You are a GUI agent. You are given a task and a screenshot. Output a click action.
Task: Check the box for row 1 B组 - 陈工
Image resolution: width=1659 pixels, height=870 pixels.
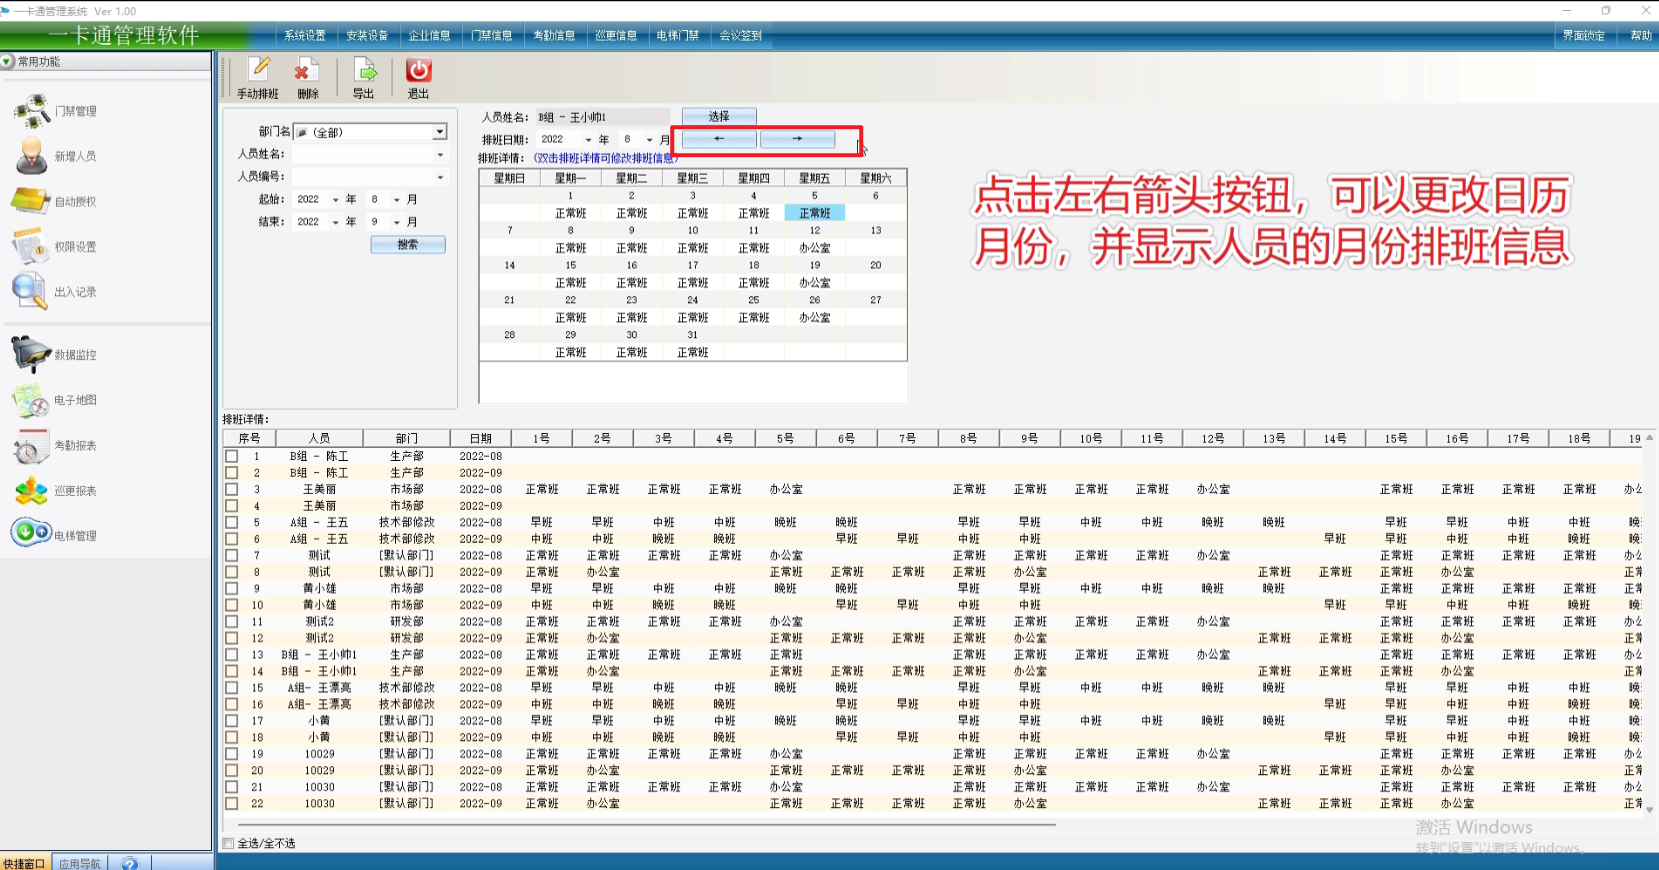232,456
